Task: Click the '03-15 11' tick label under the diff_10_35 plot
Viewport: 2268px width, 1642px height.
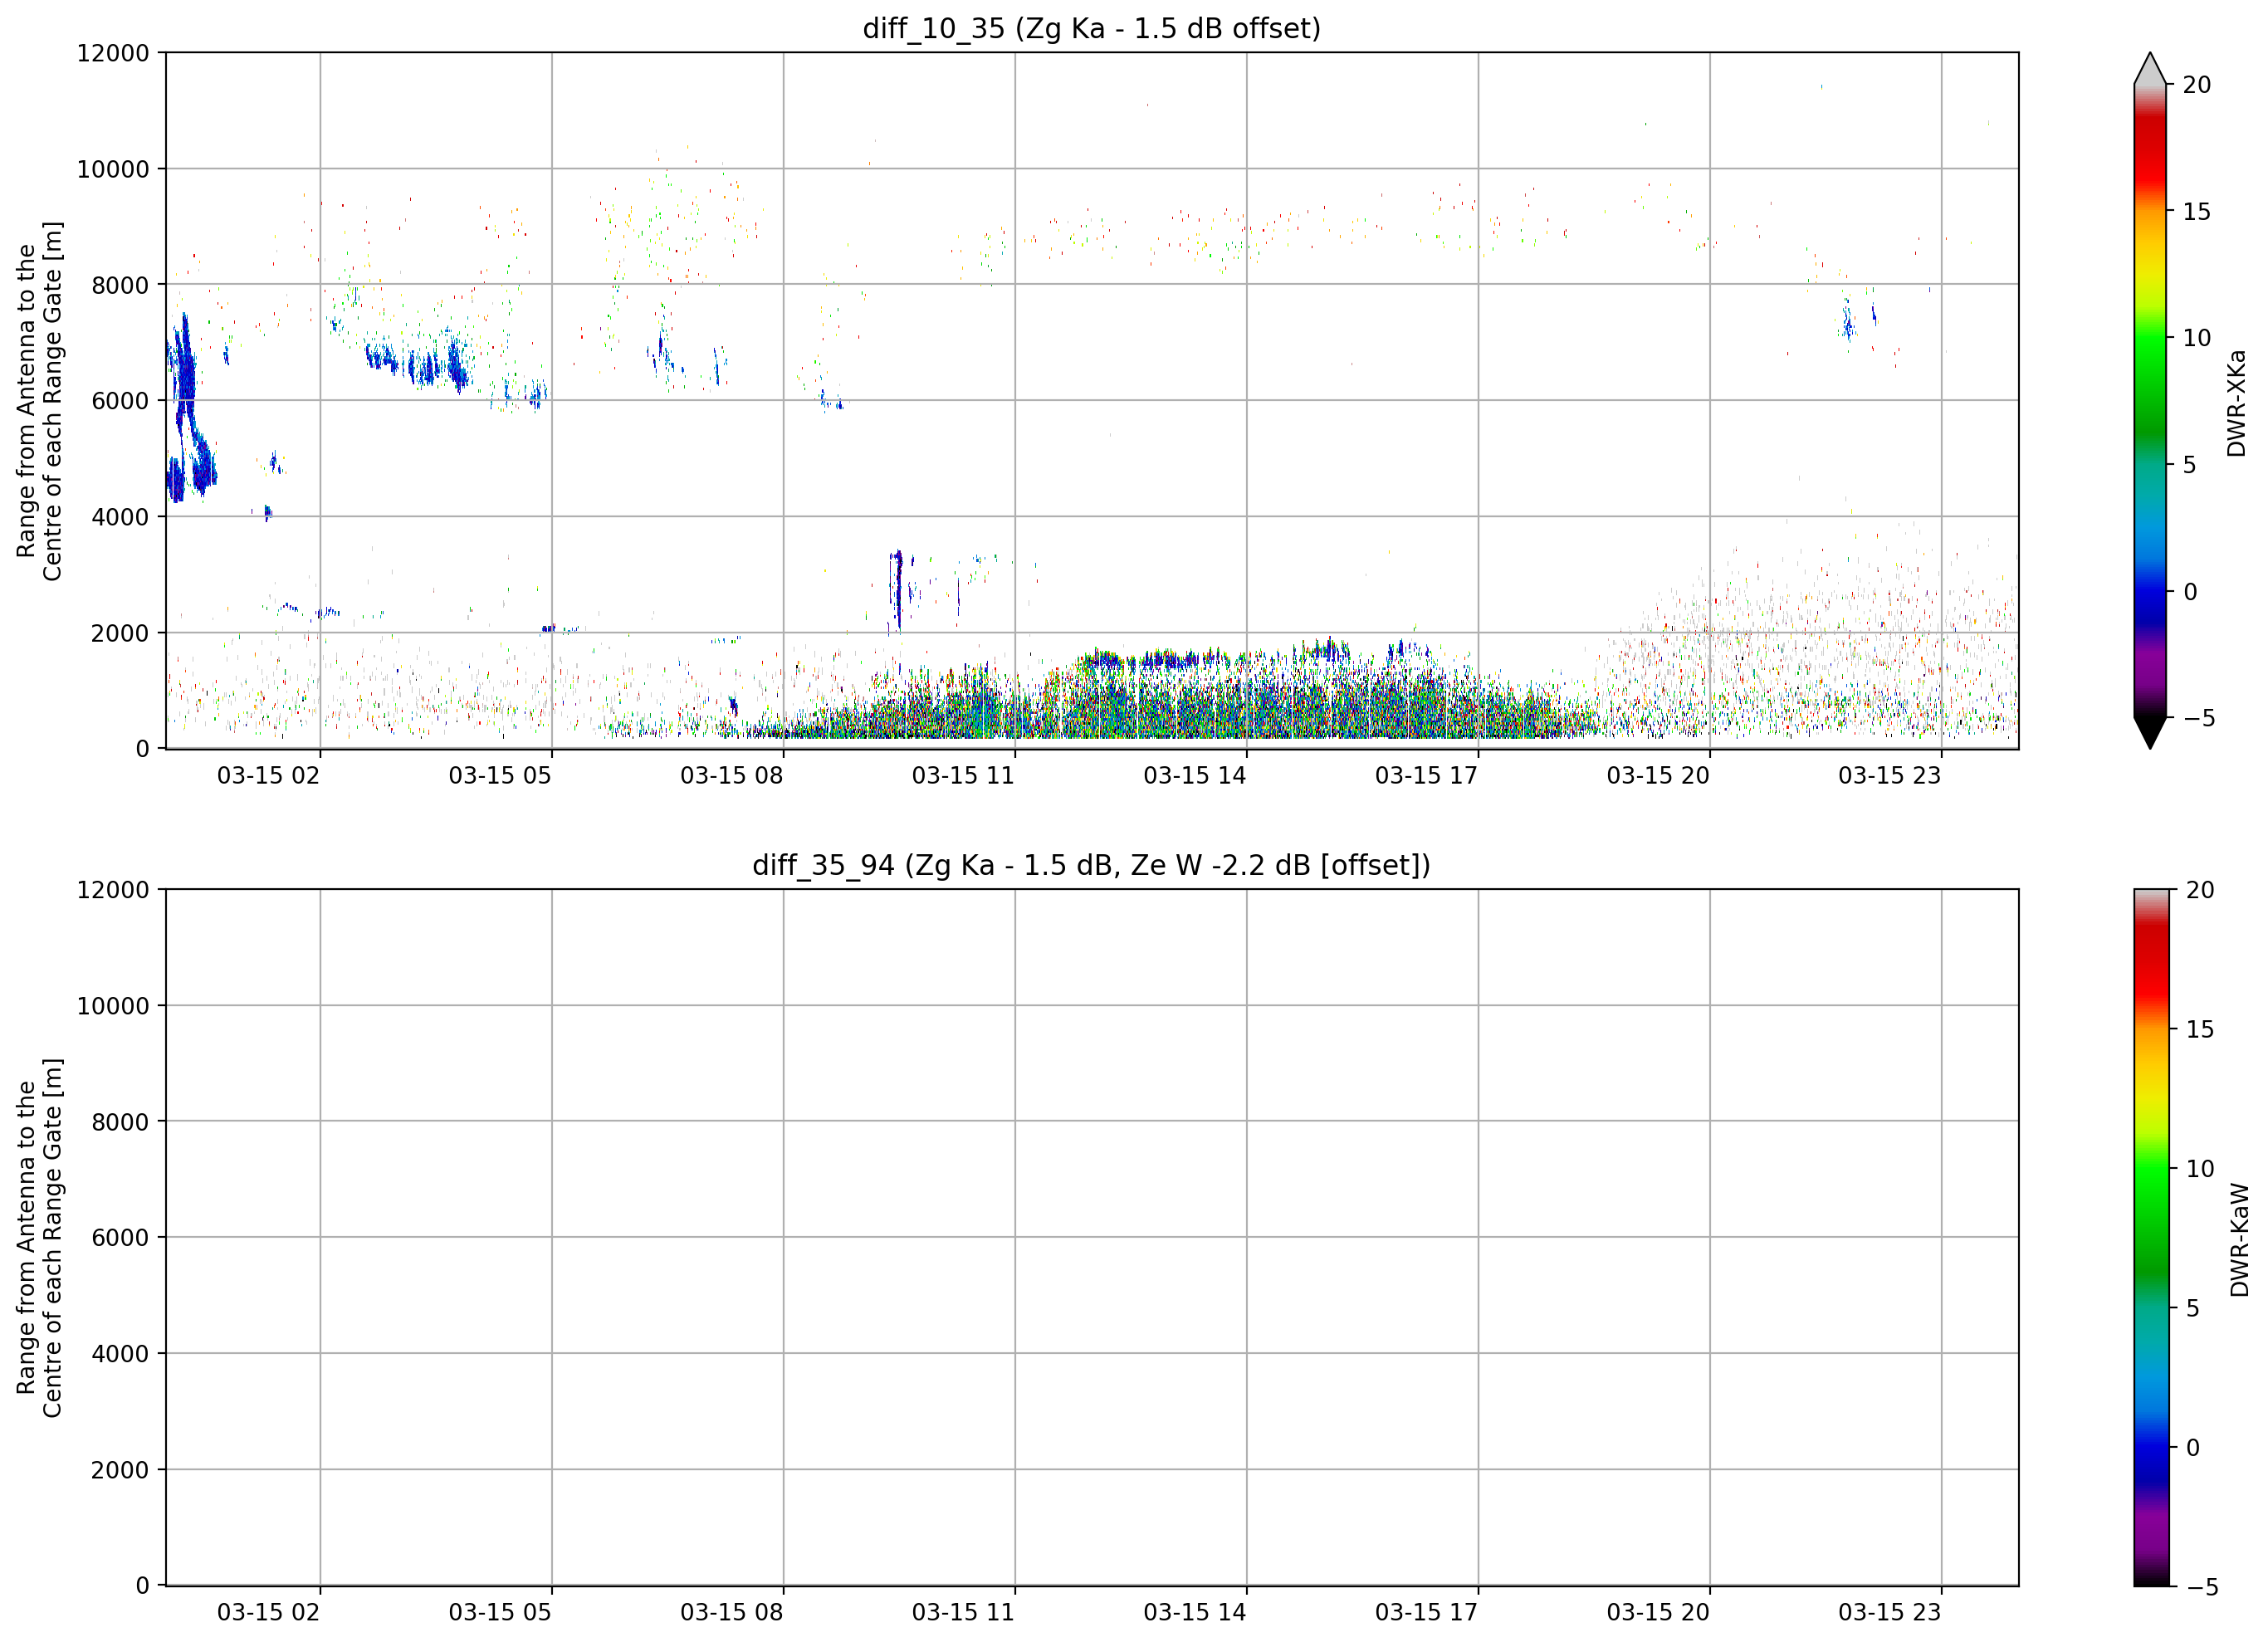Action: [963, 775]
